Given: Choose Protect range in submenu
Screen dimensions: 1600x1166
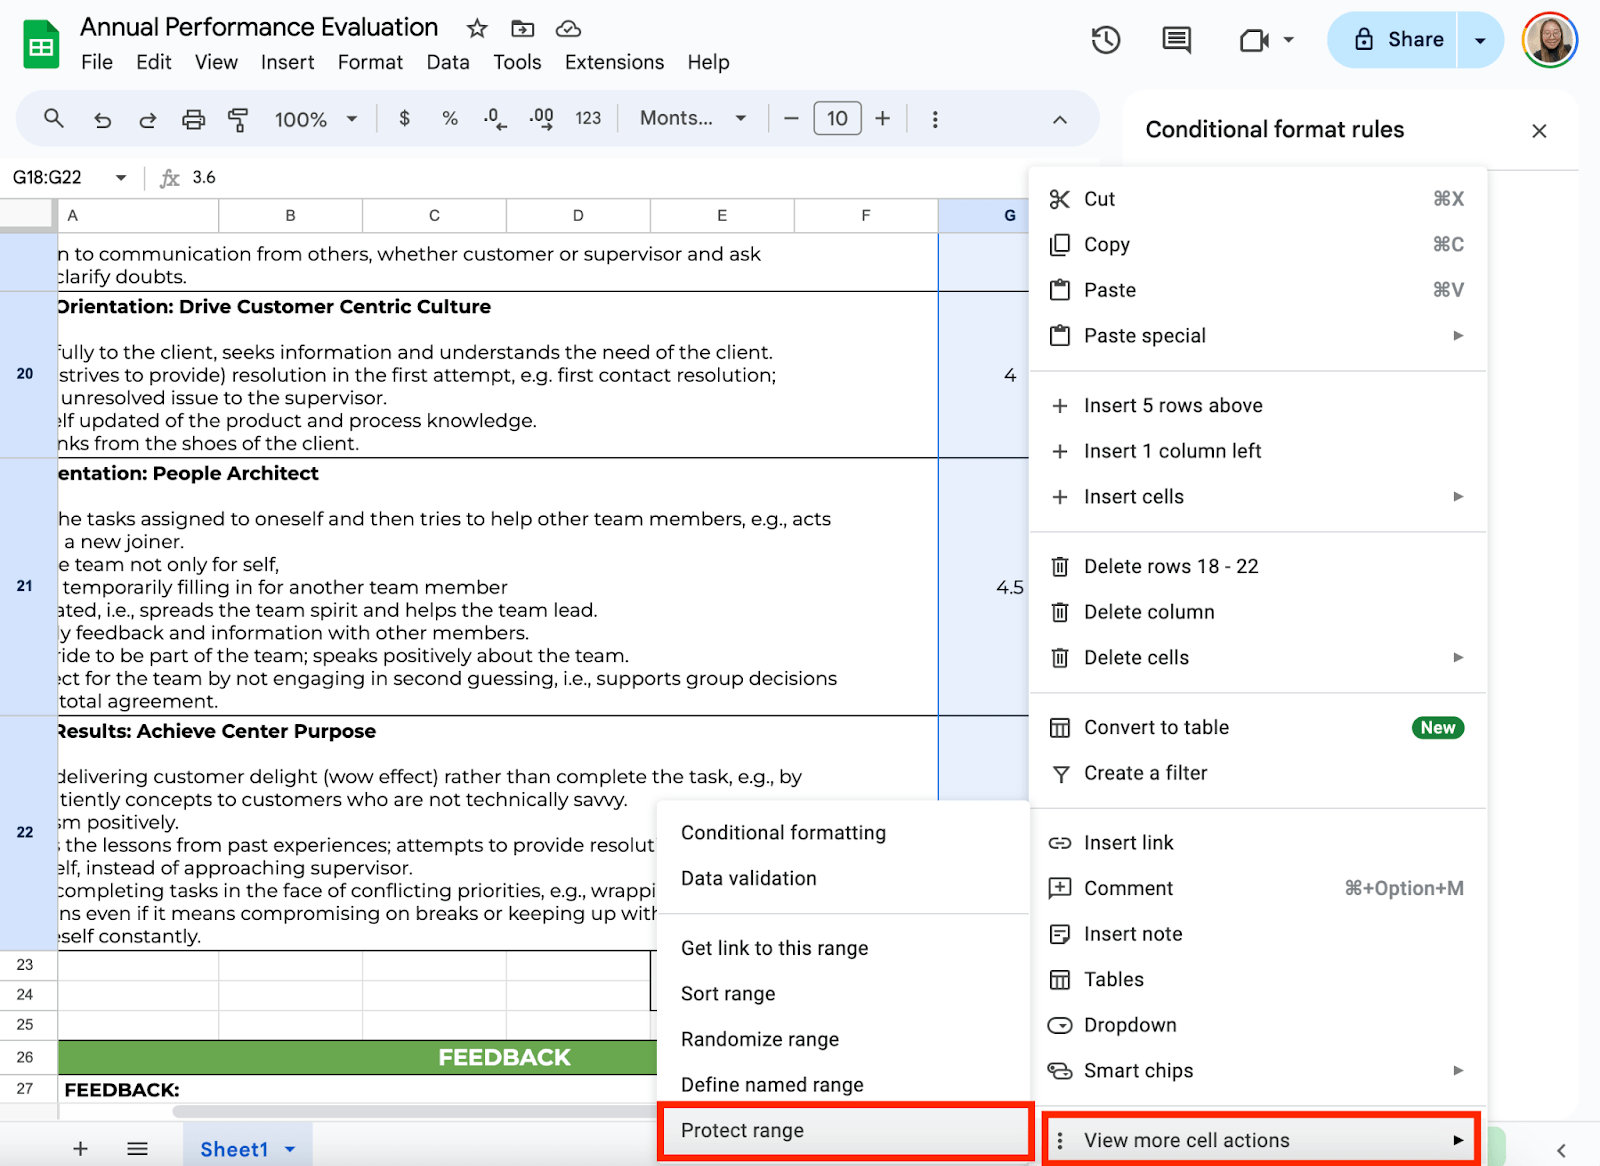Looking at the screenshot, I should (x=845, y=1131).
